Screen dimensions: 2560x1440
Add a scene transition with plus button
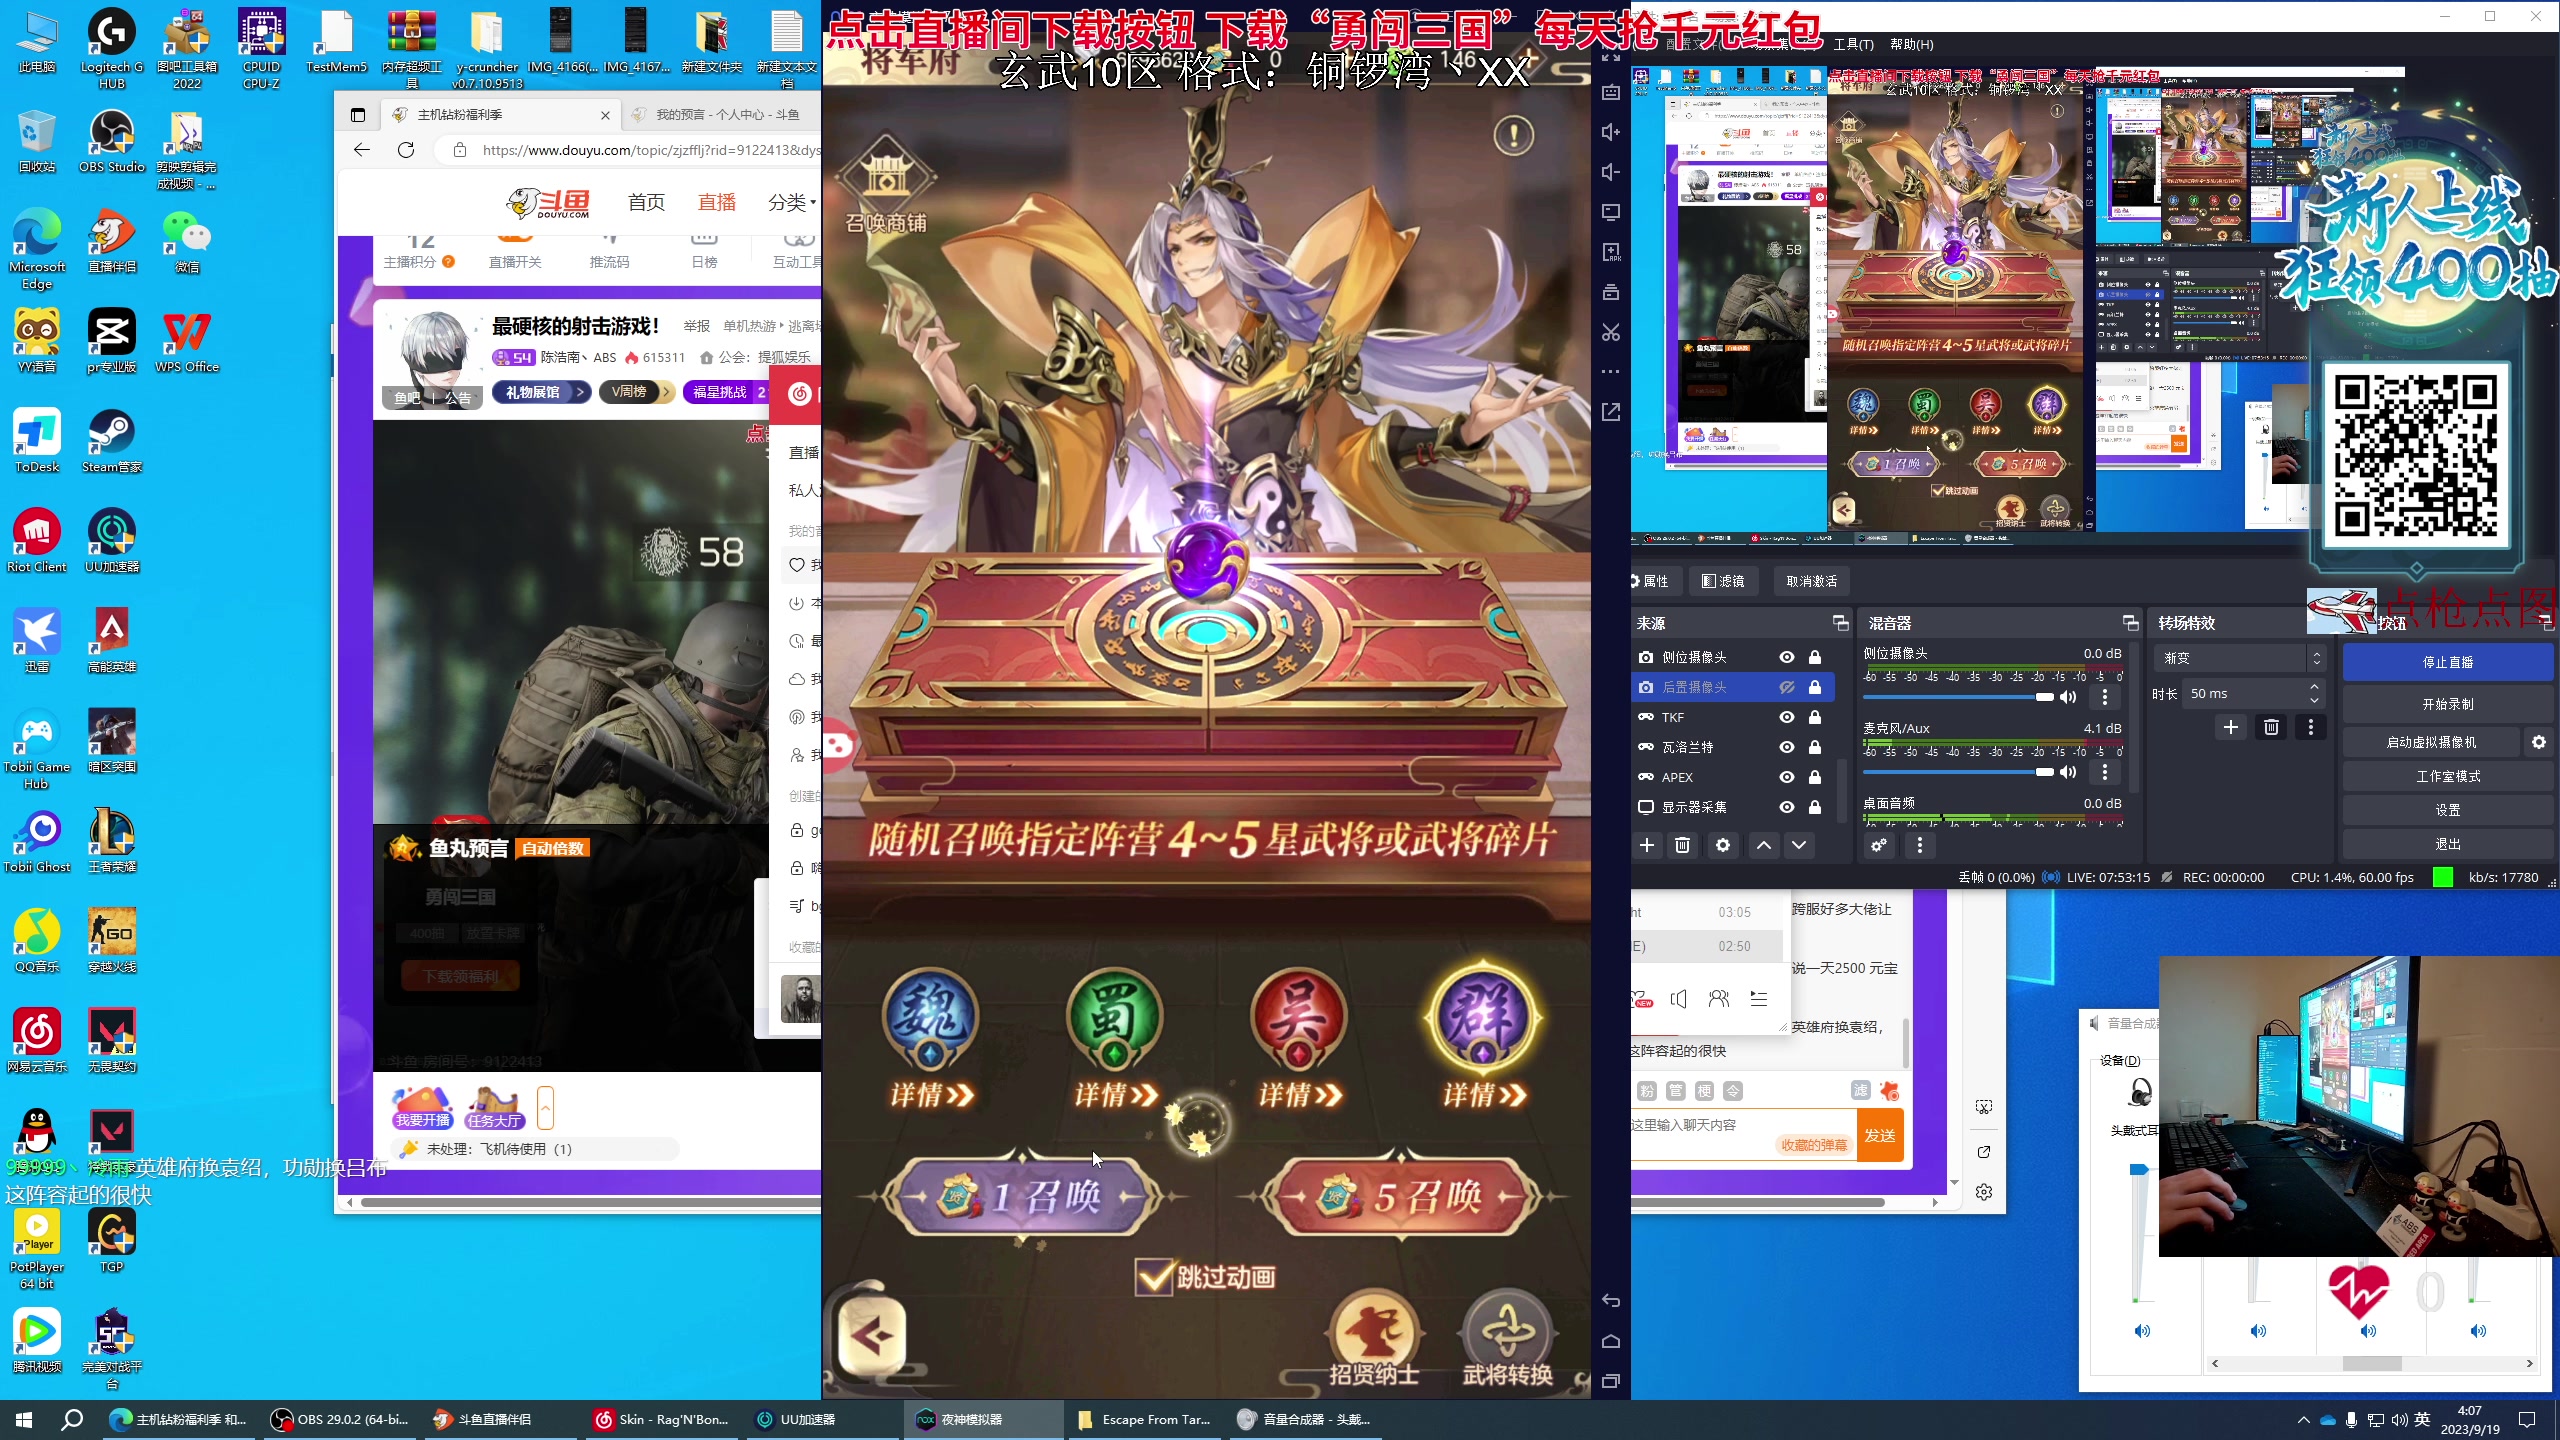click(x=2231, y=728)
